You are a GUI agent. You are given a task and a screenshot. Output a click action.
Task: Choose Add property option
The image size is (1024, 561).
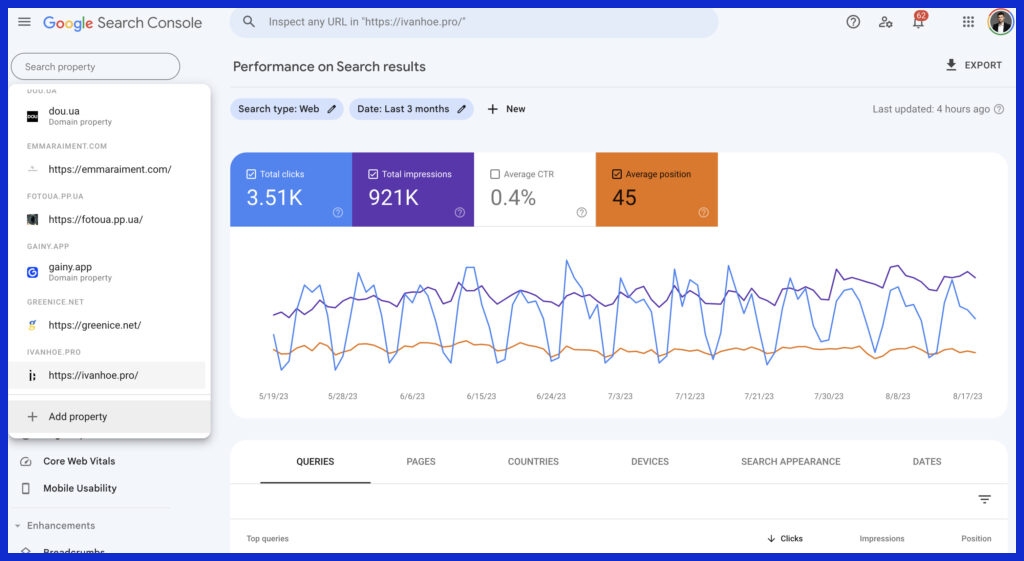(x=109, y=416)
